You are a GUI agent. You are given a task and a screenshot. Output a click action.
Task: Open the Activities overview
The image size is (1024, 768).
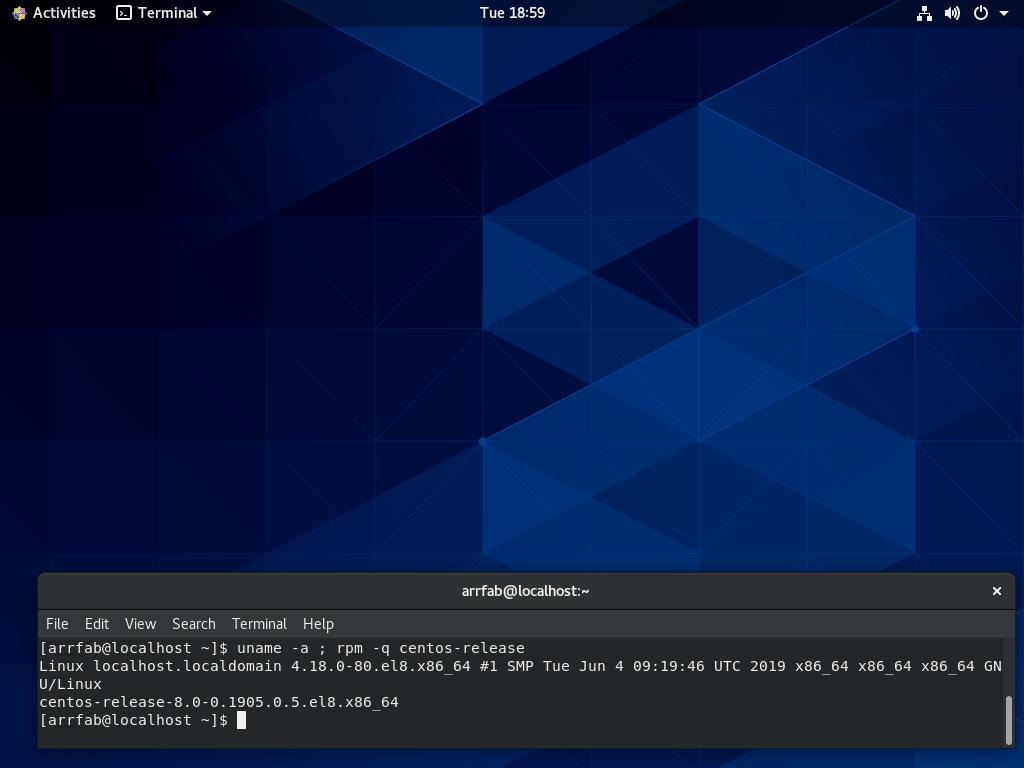(64, 13)
